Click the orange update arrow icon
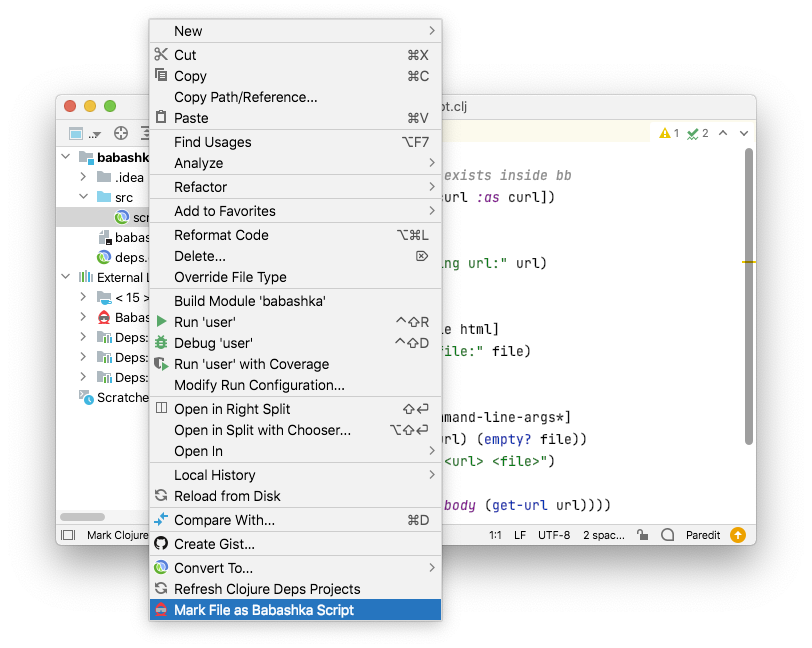The image size is (812, 648). click(x=737, y=535)
